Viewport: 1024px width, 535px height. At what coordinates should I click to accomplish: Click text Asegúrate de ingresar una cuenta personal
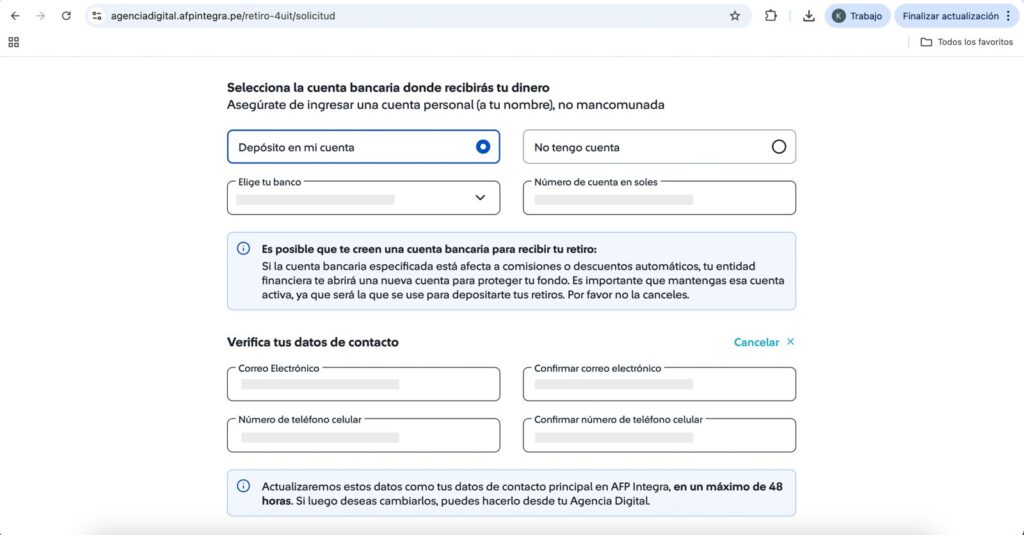tap(445, 105)
